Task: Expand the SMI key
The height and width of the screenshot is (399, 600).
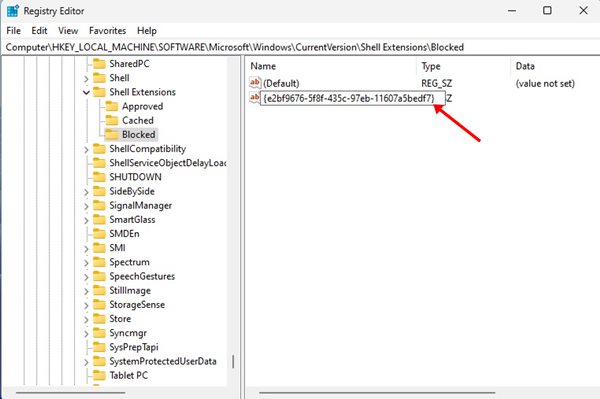Action: coord(86,249)
